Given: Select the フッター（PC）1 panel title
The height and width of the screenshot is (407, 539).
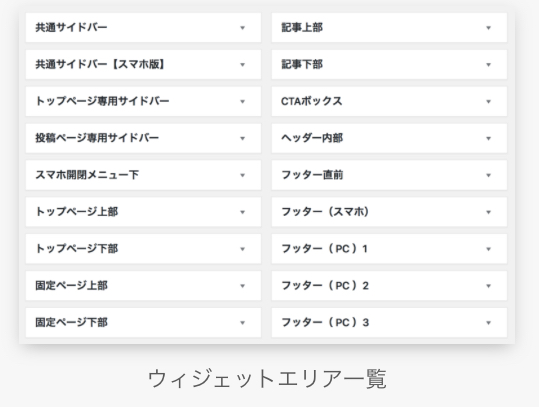Looking at the screenshot, I should [324, 249].
